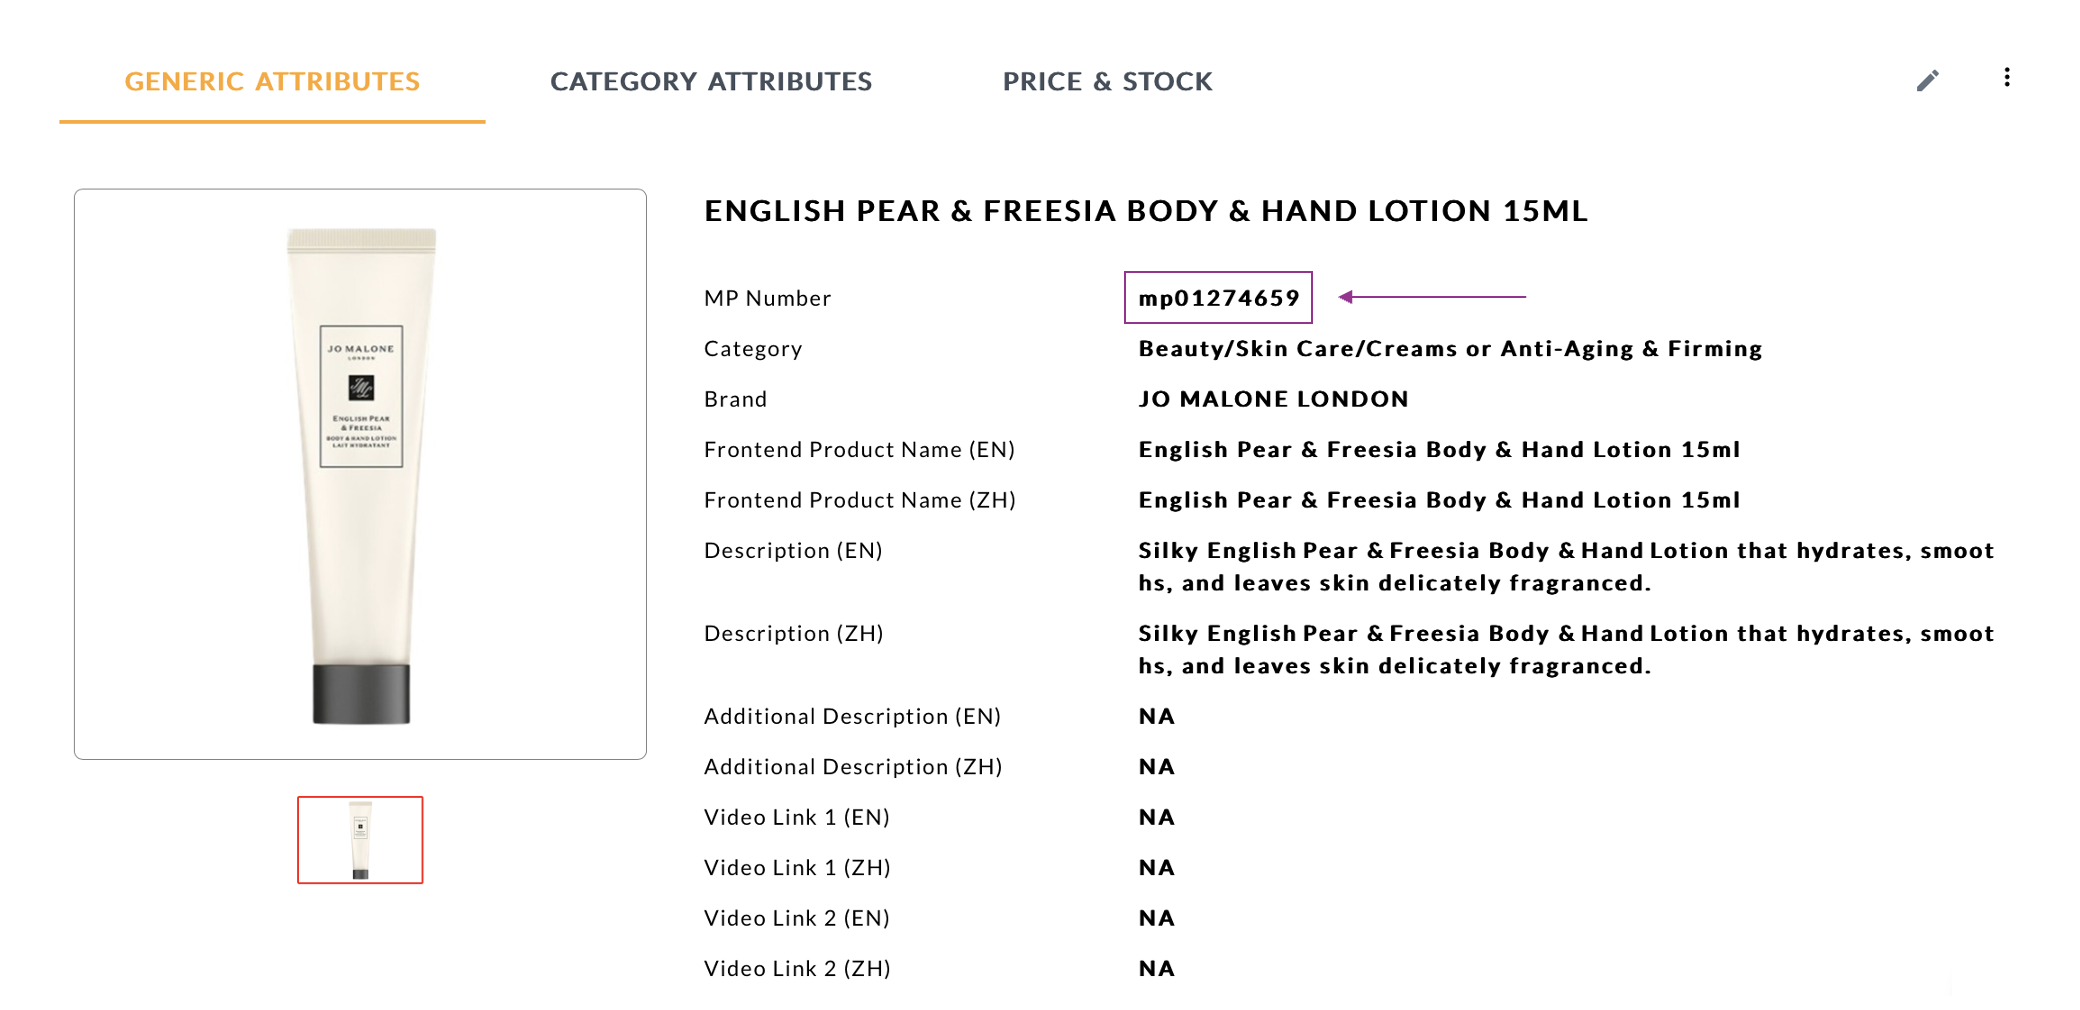The height and width of the screenshot is (1010, 2080).
Task: Click the Description (ZH) text value
Action: tap(1565, 650)
